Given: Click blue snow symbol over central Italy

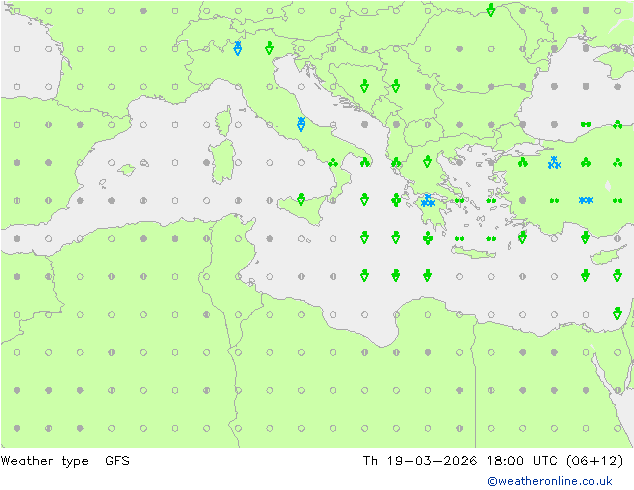Looking at the screenshot, I should pos(301,124).
